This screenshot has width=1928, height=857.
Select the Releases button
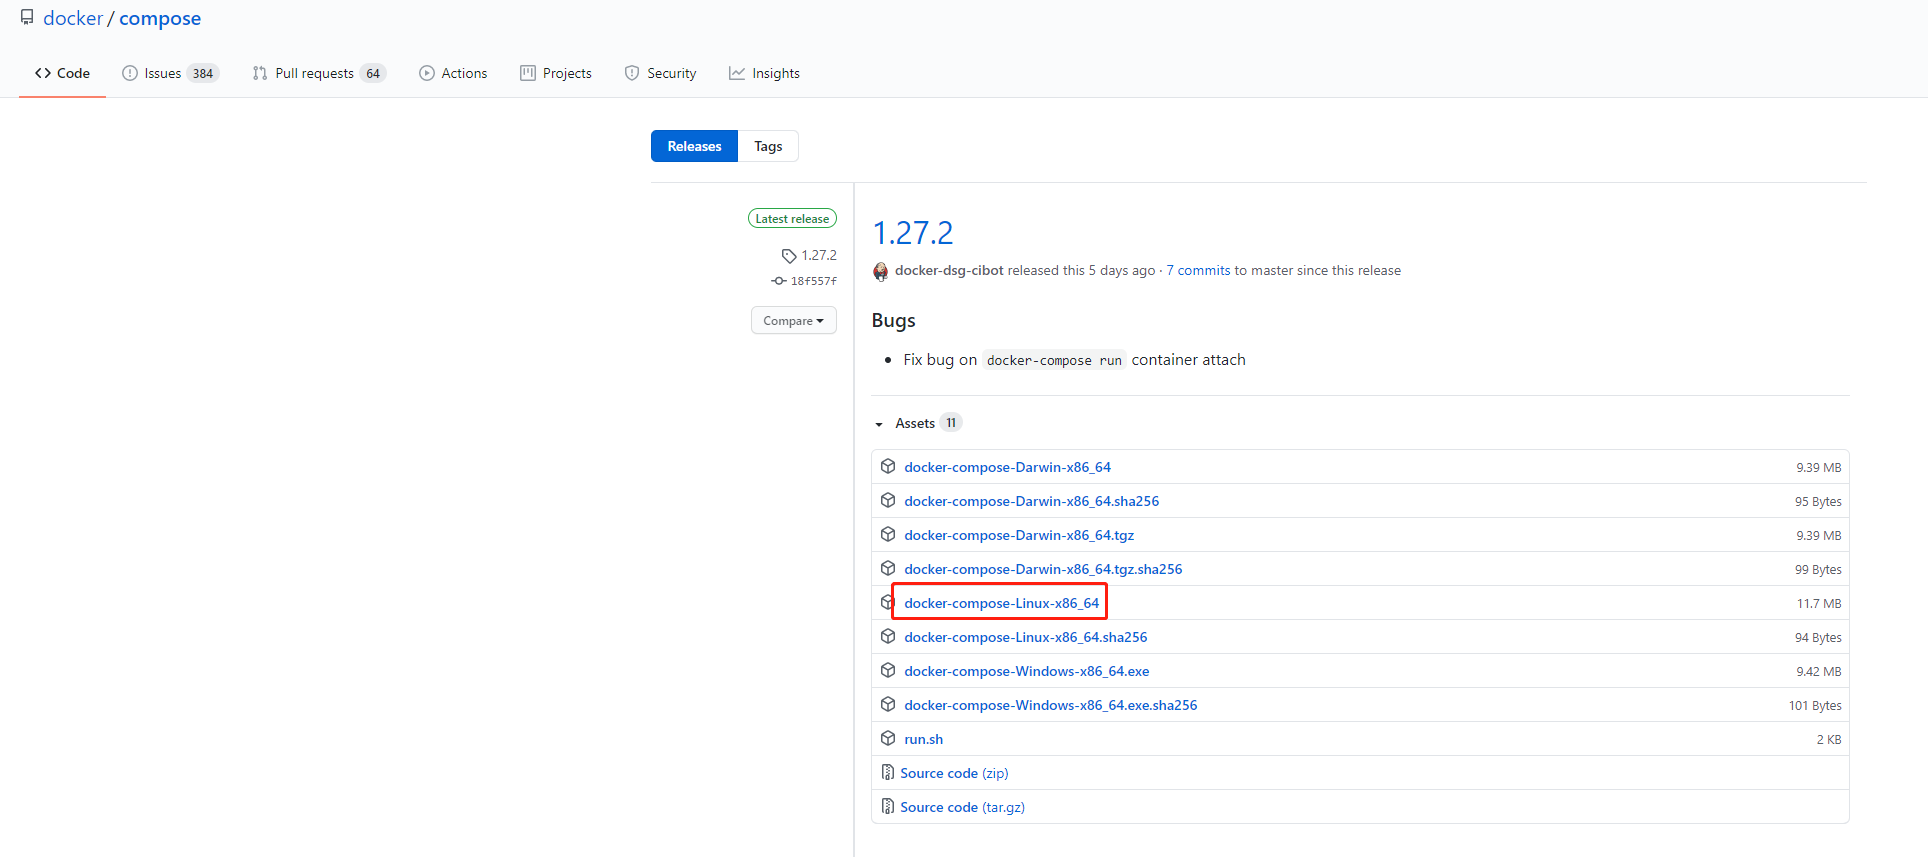694,146
